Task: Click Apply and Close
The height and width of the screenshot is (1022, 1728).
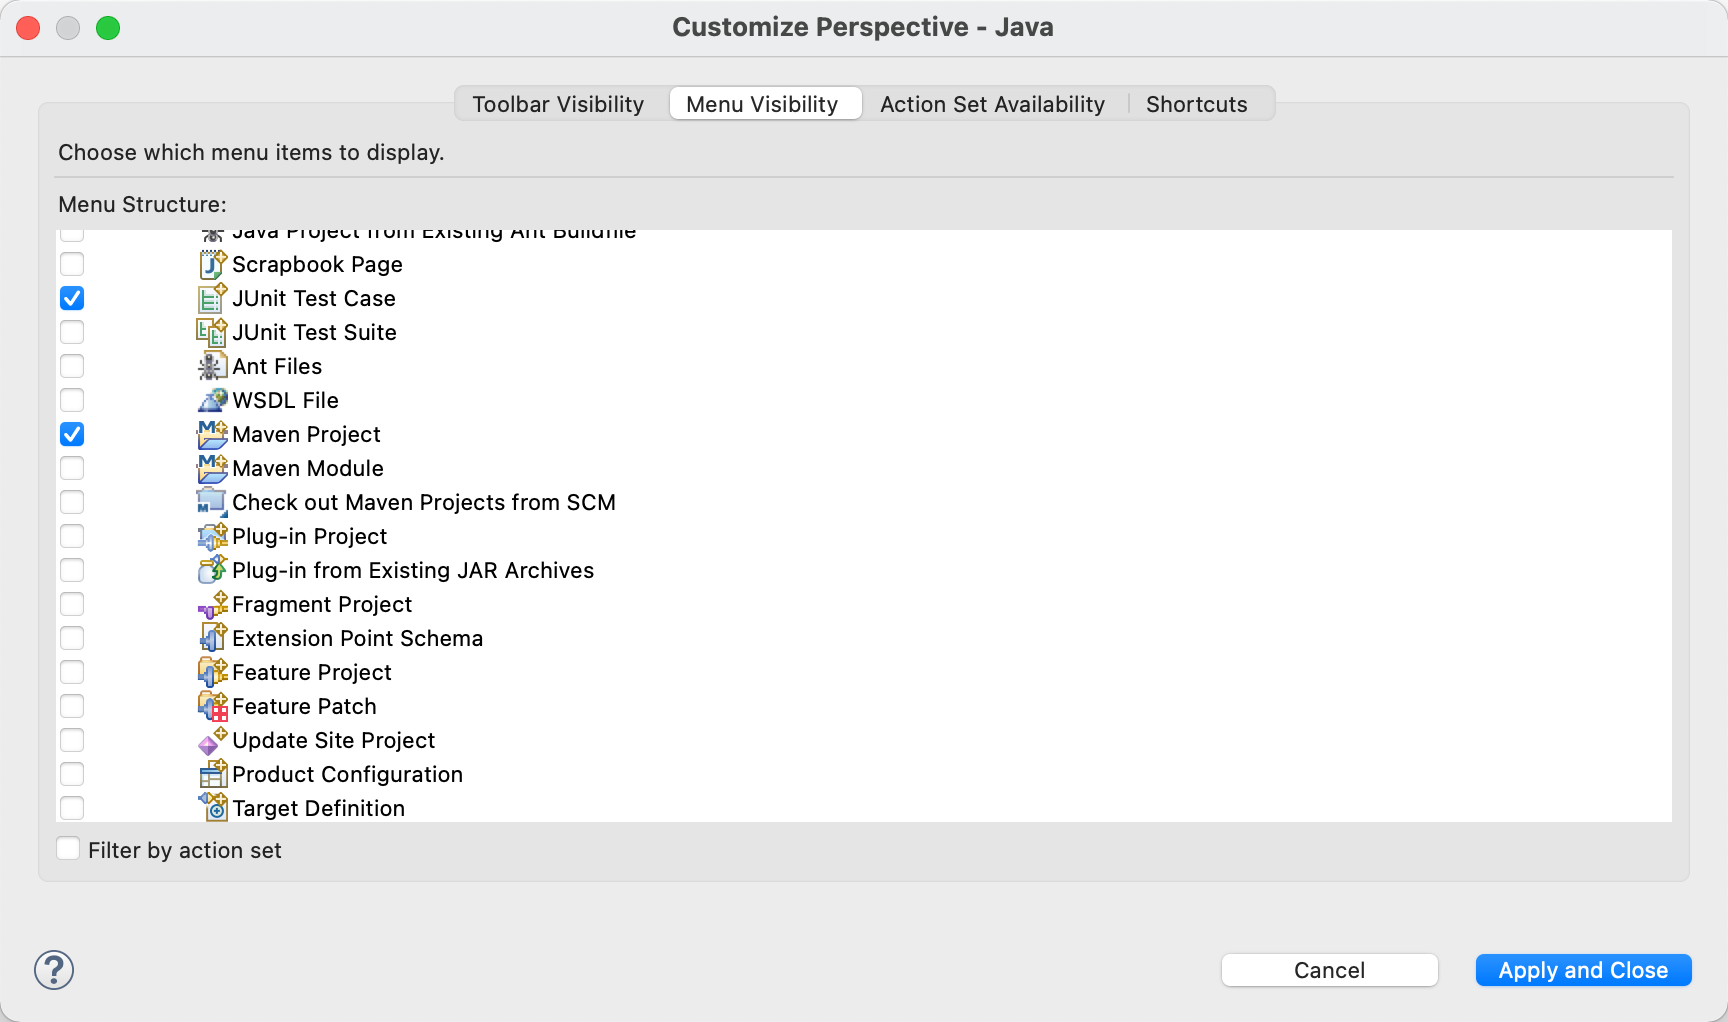Action: coord(1584,970)
